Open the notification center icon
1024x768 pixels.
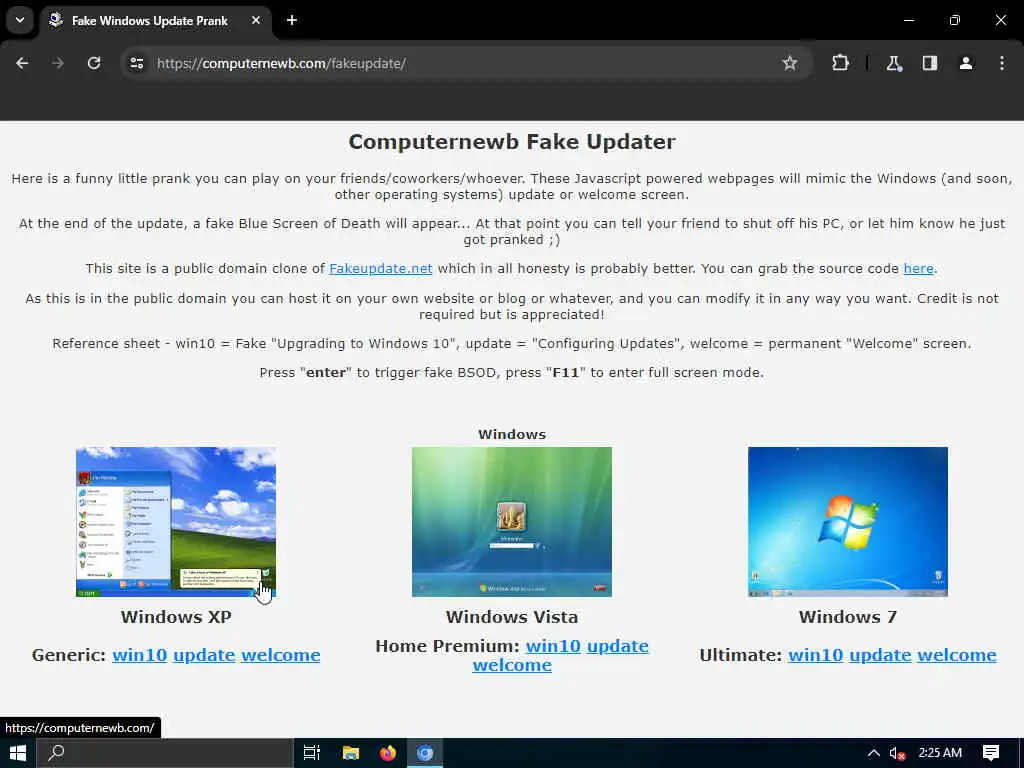tap(991, 753)
